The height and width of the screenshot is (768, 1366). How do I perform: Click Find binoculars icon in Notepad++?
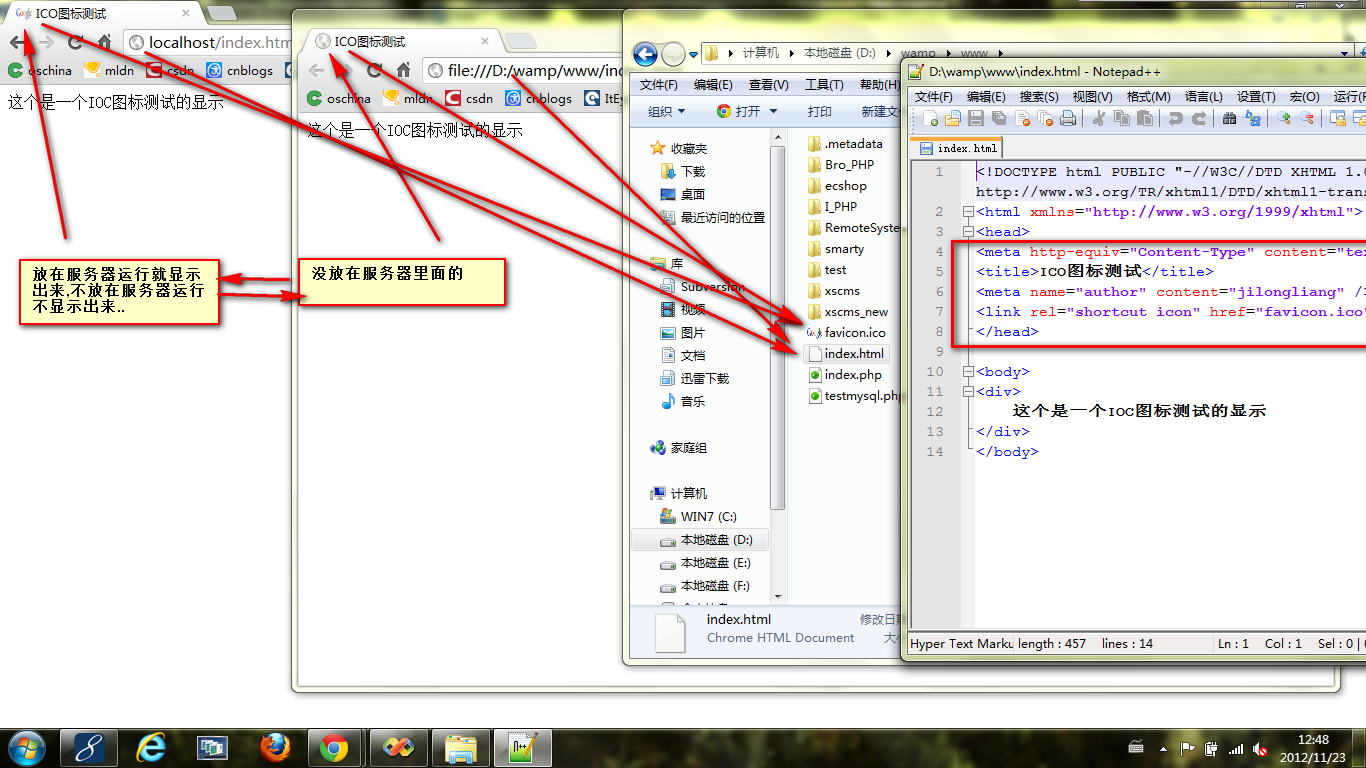coord(1229,118)
